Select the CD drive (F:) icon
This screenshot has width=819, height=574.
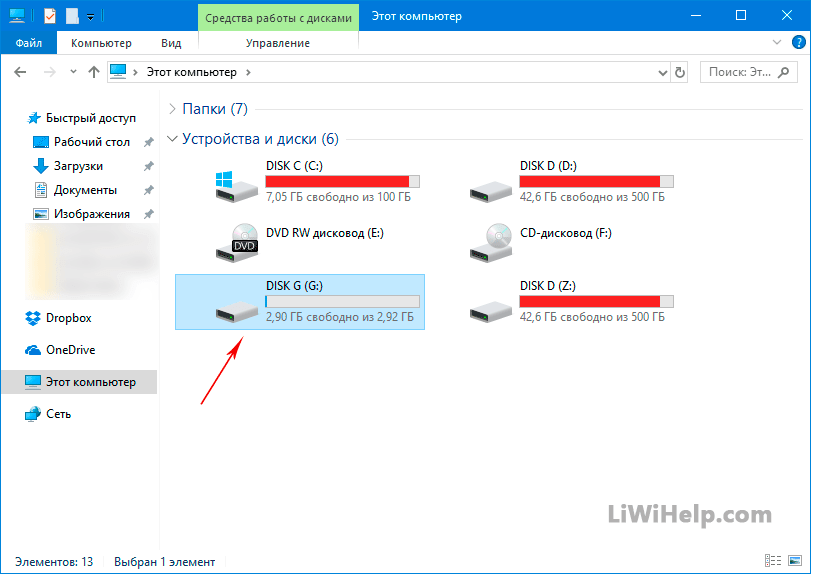(x=492, y=240)
